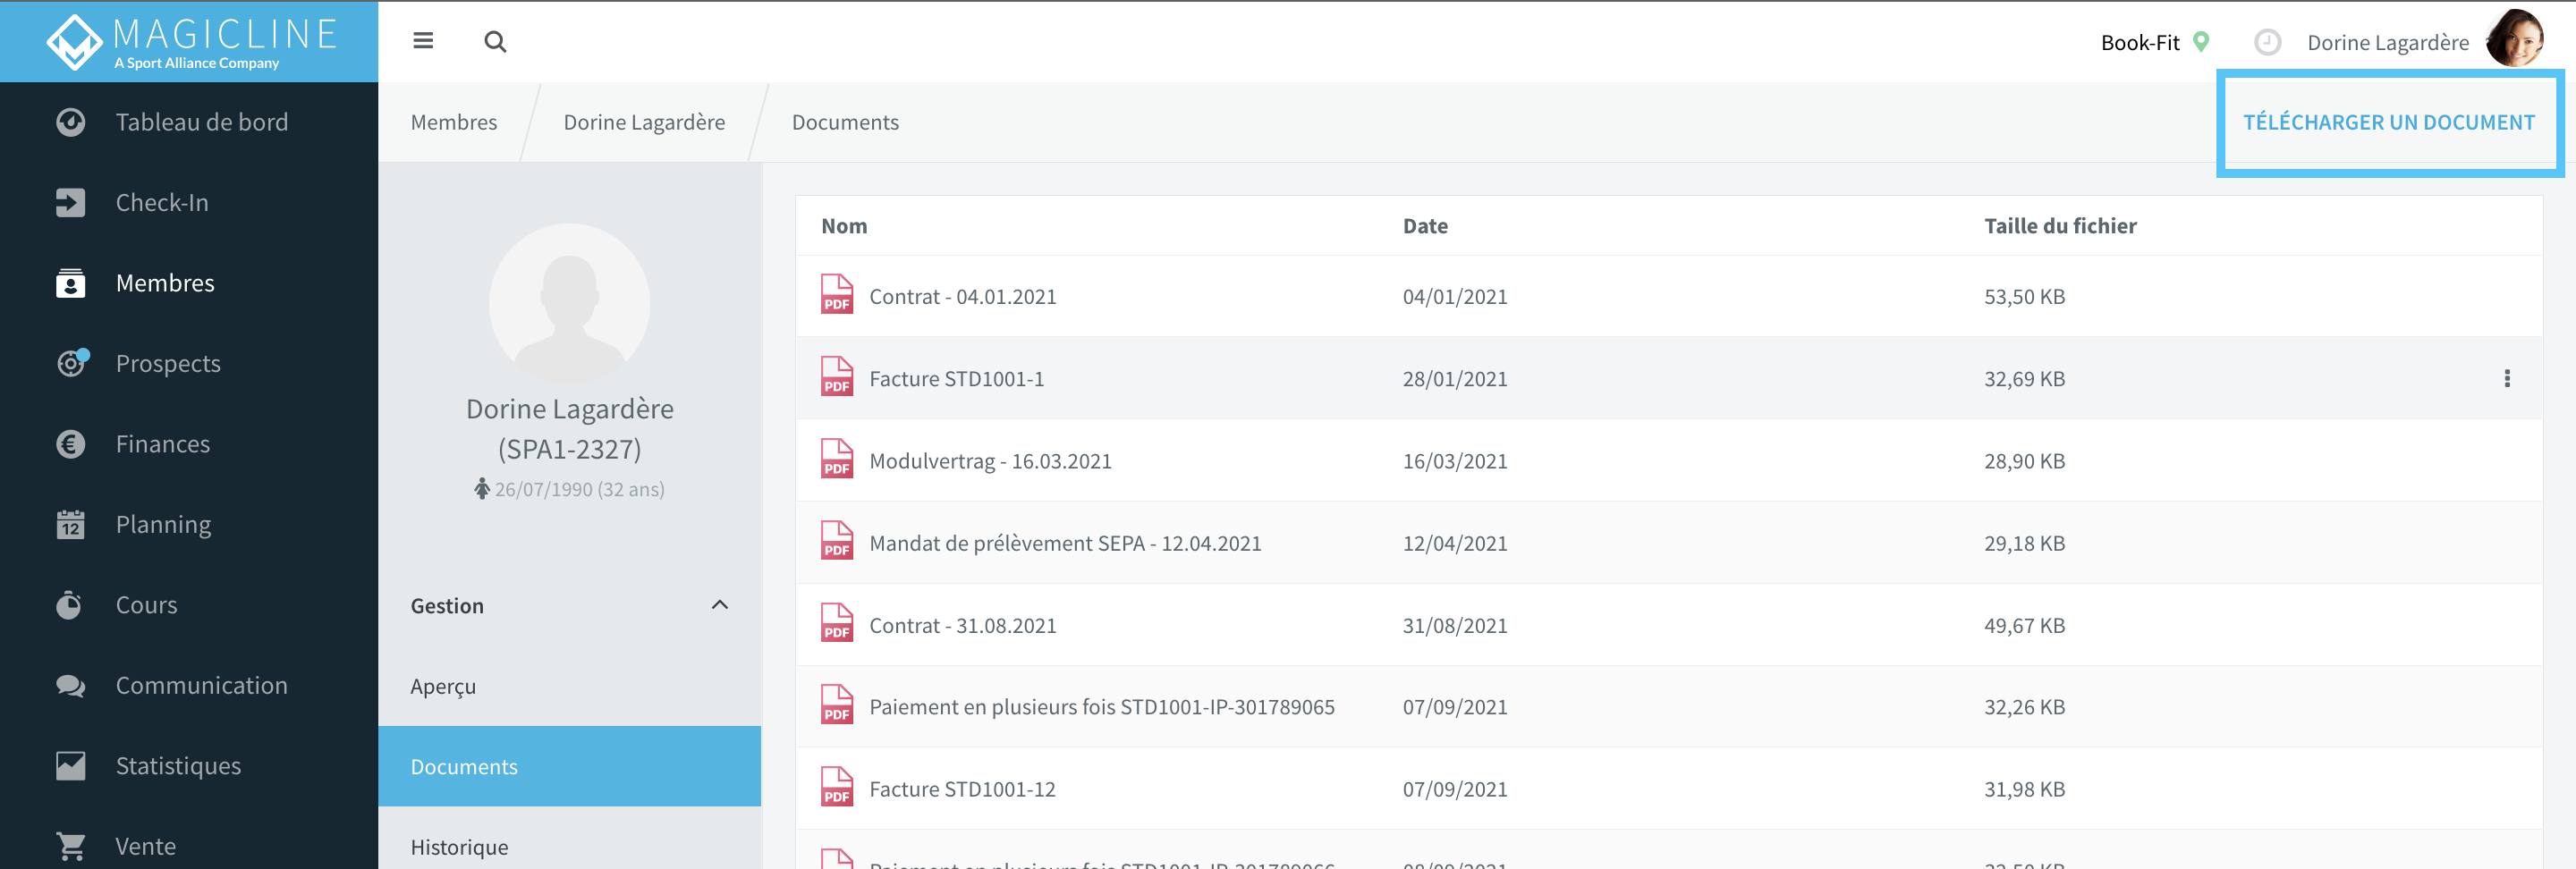Click the Planning calendar icon
Viewport: 2576px width, 869px height.
pos(71,524)
